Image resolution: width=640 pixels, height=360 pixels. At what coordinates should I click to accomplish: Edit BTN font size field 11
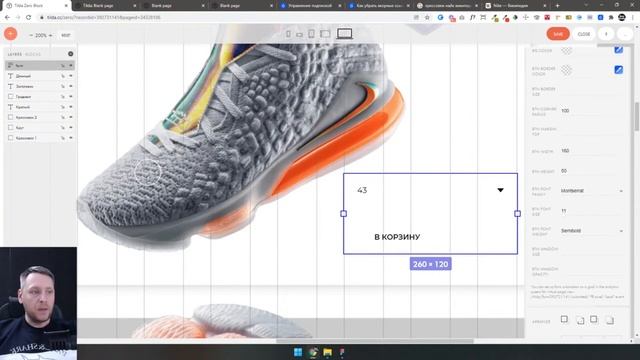pos(592,211)
